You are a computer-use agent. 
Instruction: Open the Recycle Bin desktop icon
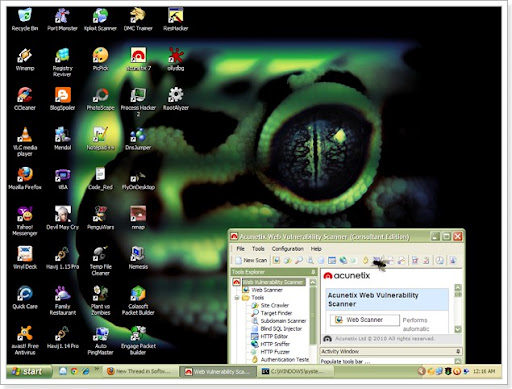coord(25,19)
